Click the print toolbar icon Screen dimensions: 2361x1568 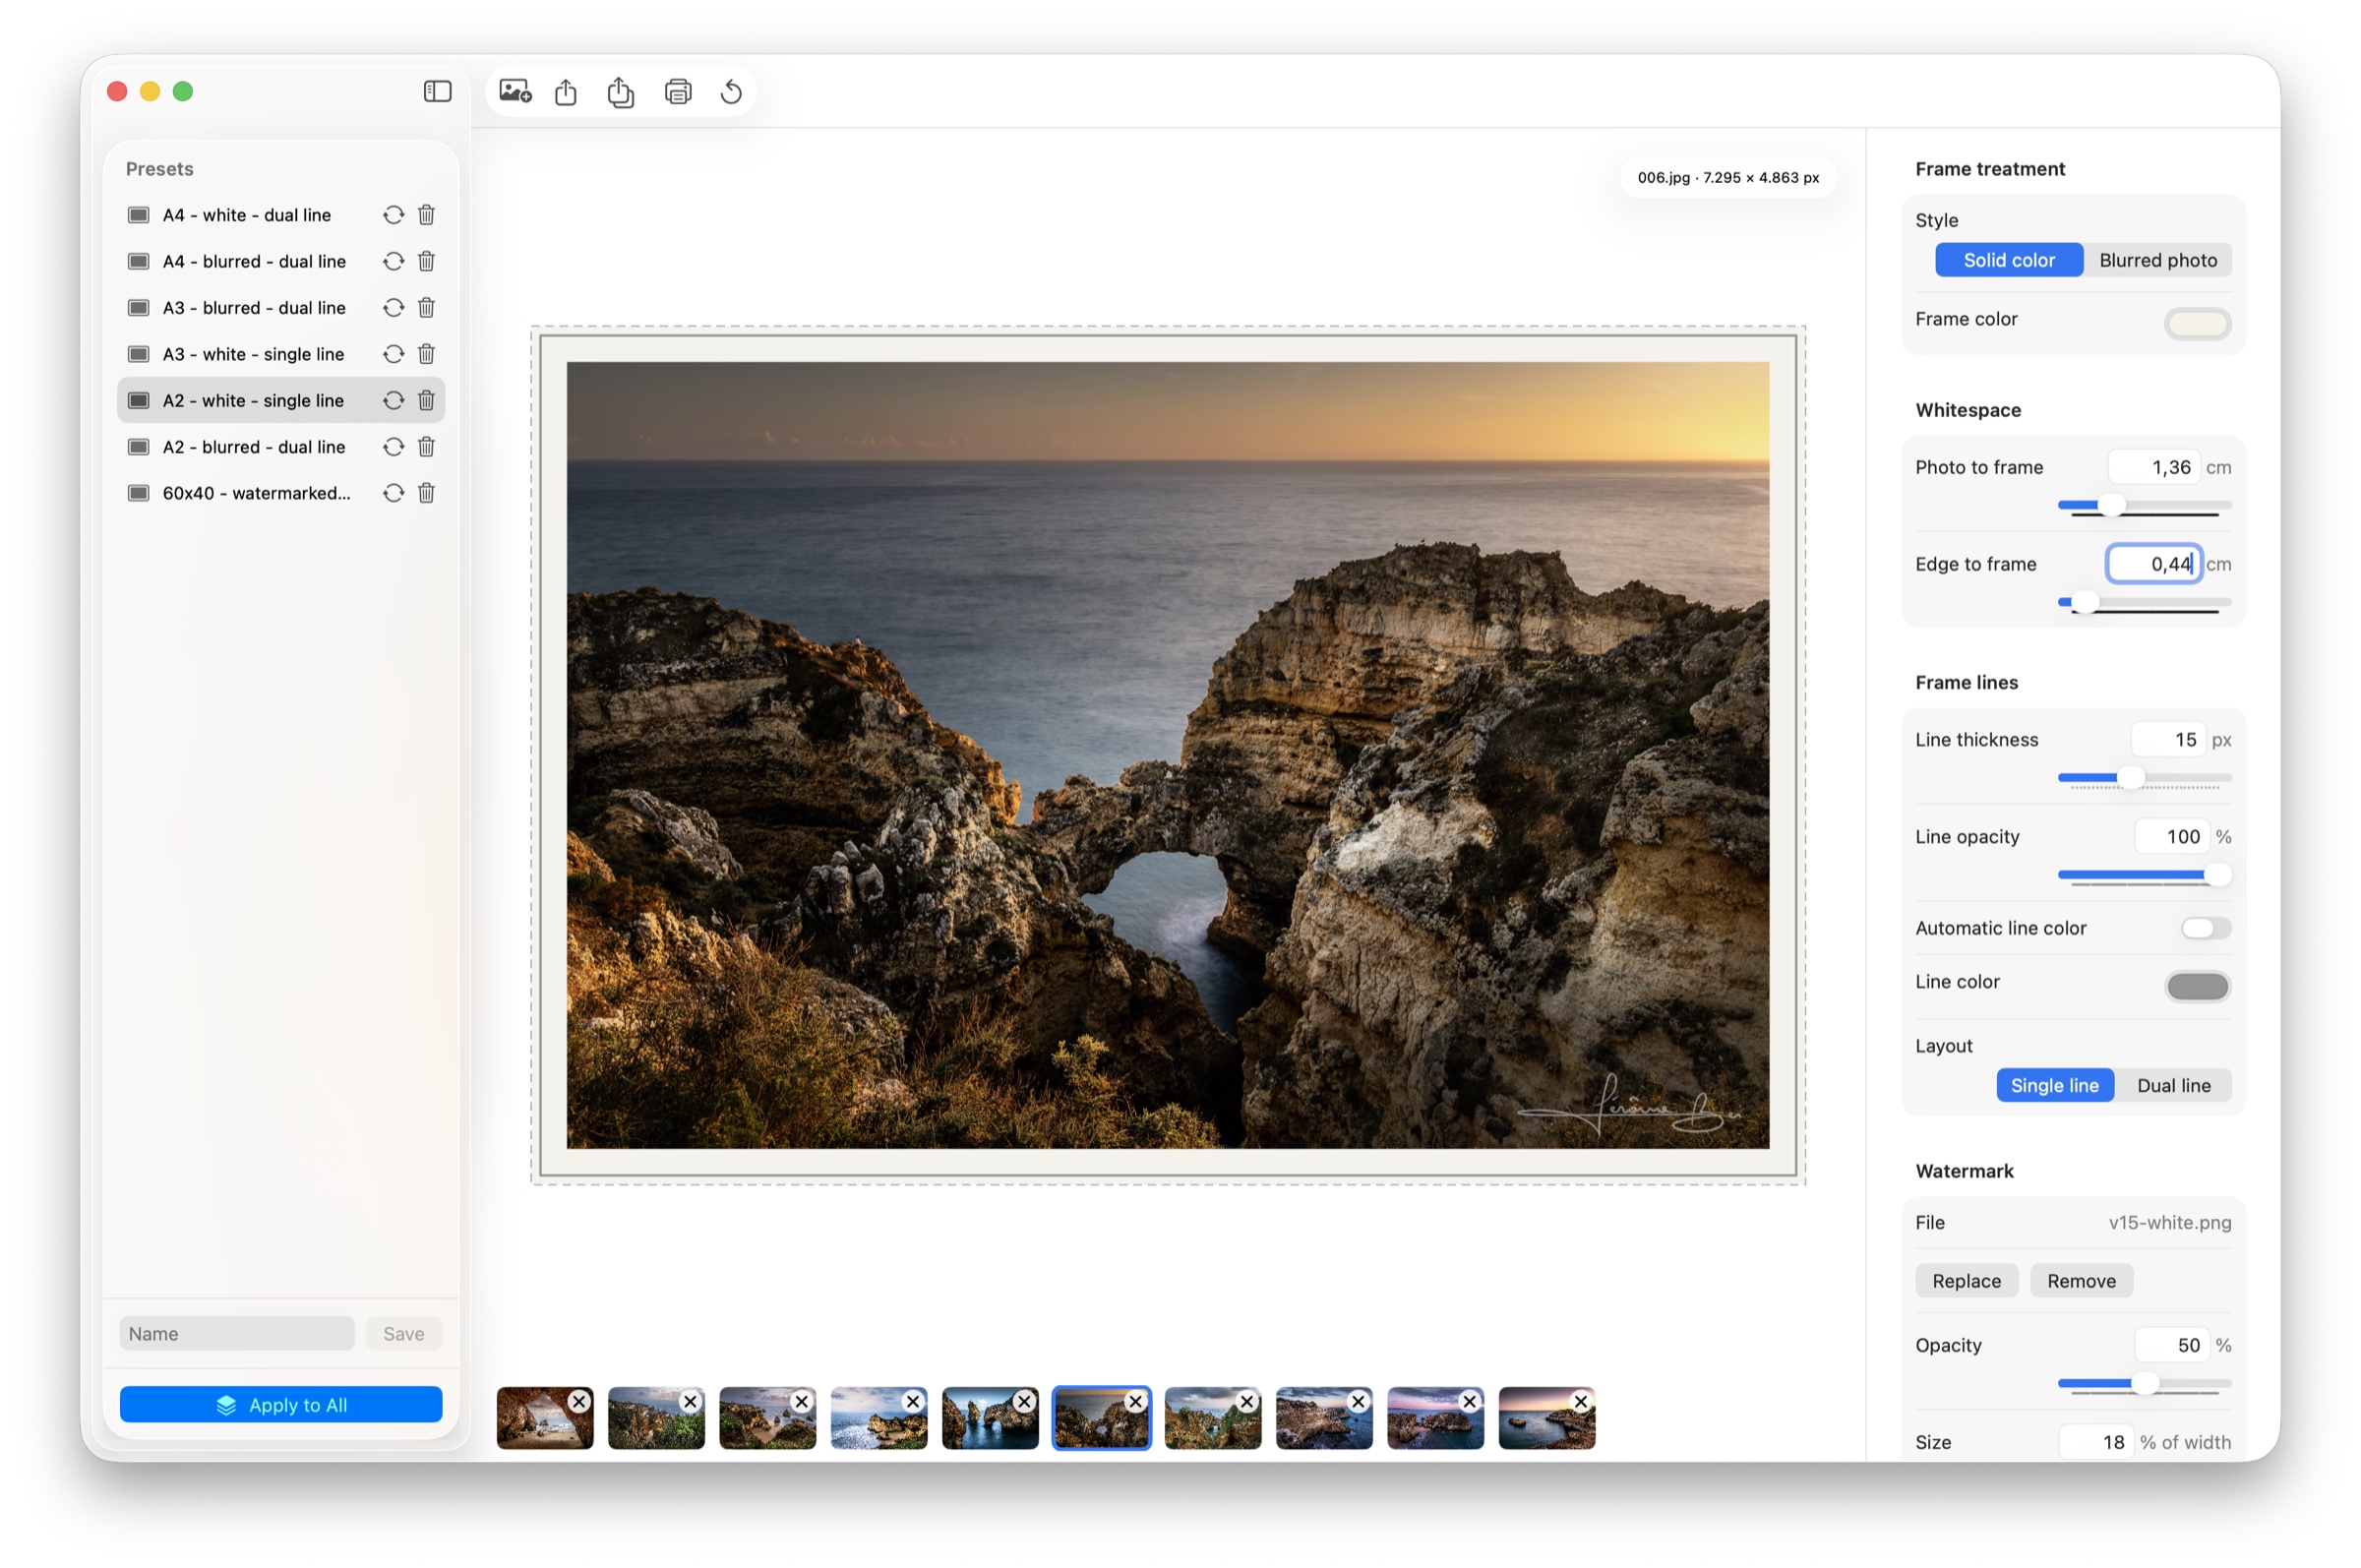678,92
